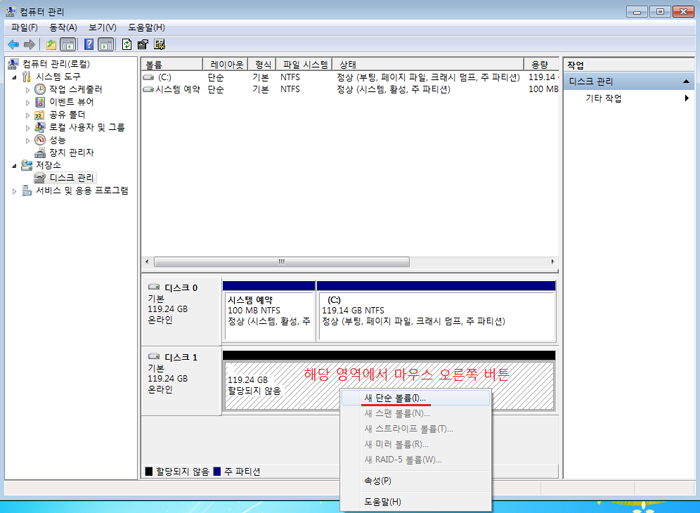Viewport: 700px width, 513px height.
Task: Click the blue Back arrow in toolbar
Action: [x=13, y=45]
